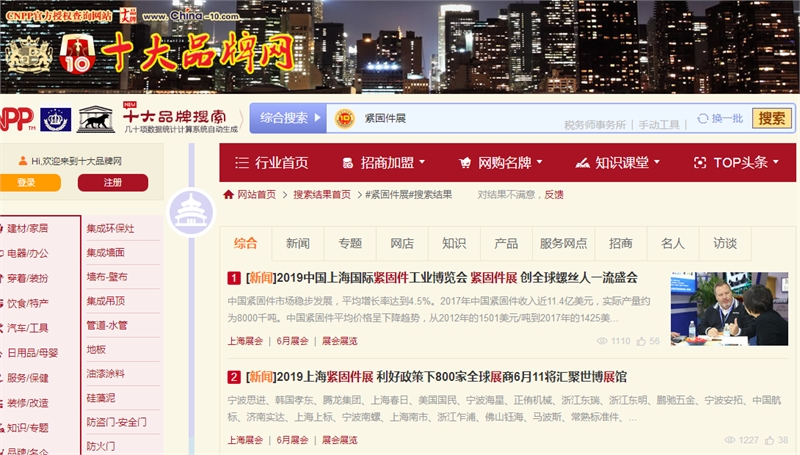Click the 网站首页 breadcrumb link
The width and height of the screenshot is (800, 455).
click(257, 194)
